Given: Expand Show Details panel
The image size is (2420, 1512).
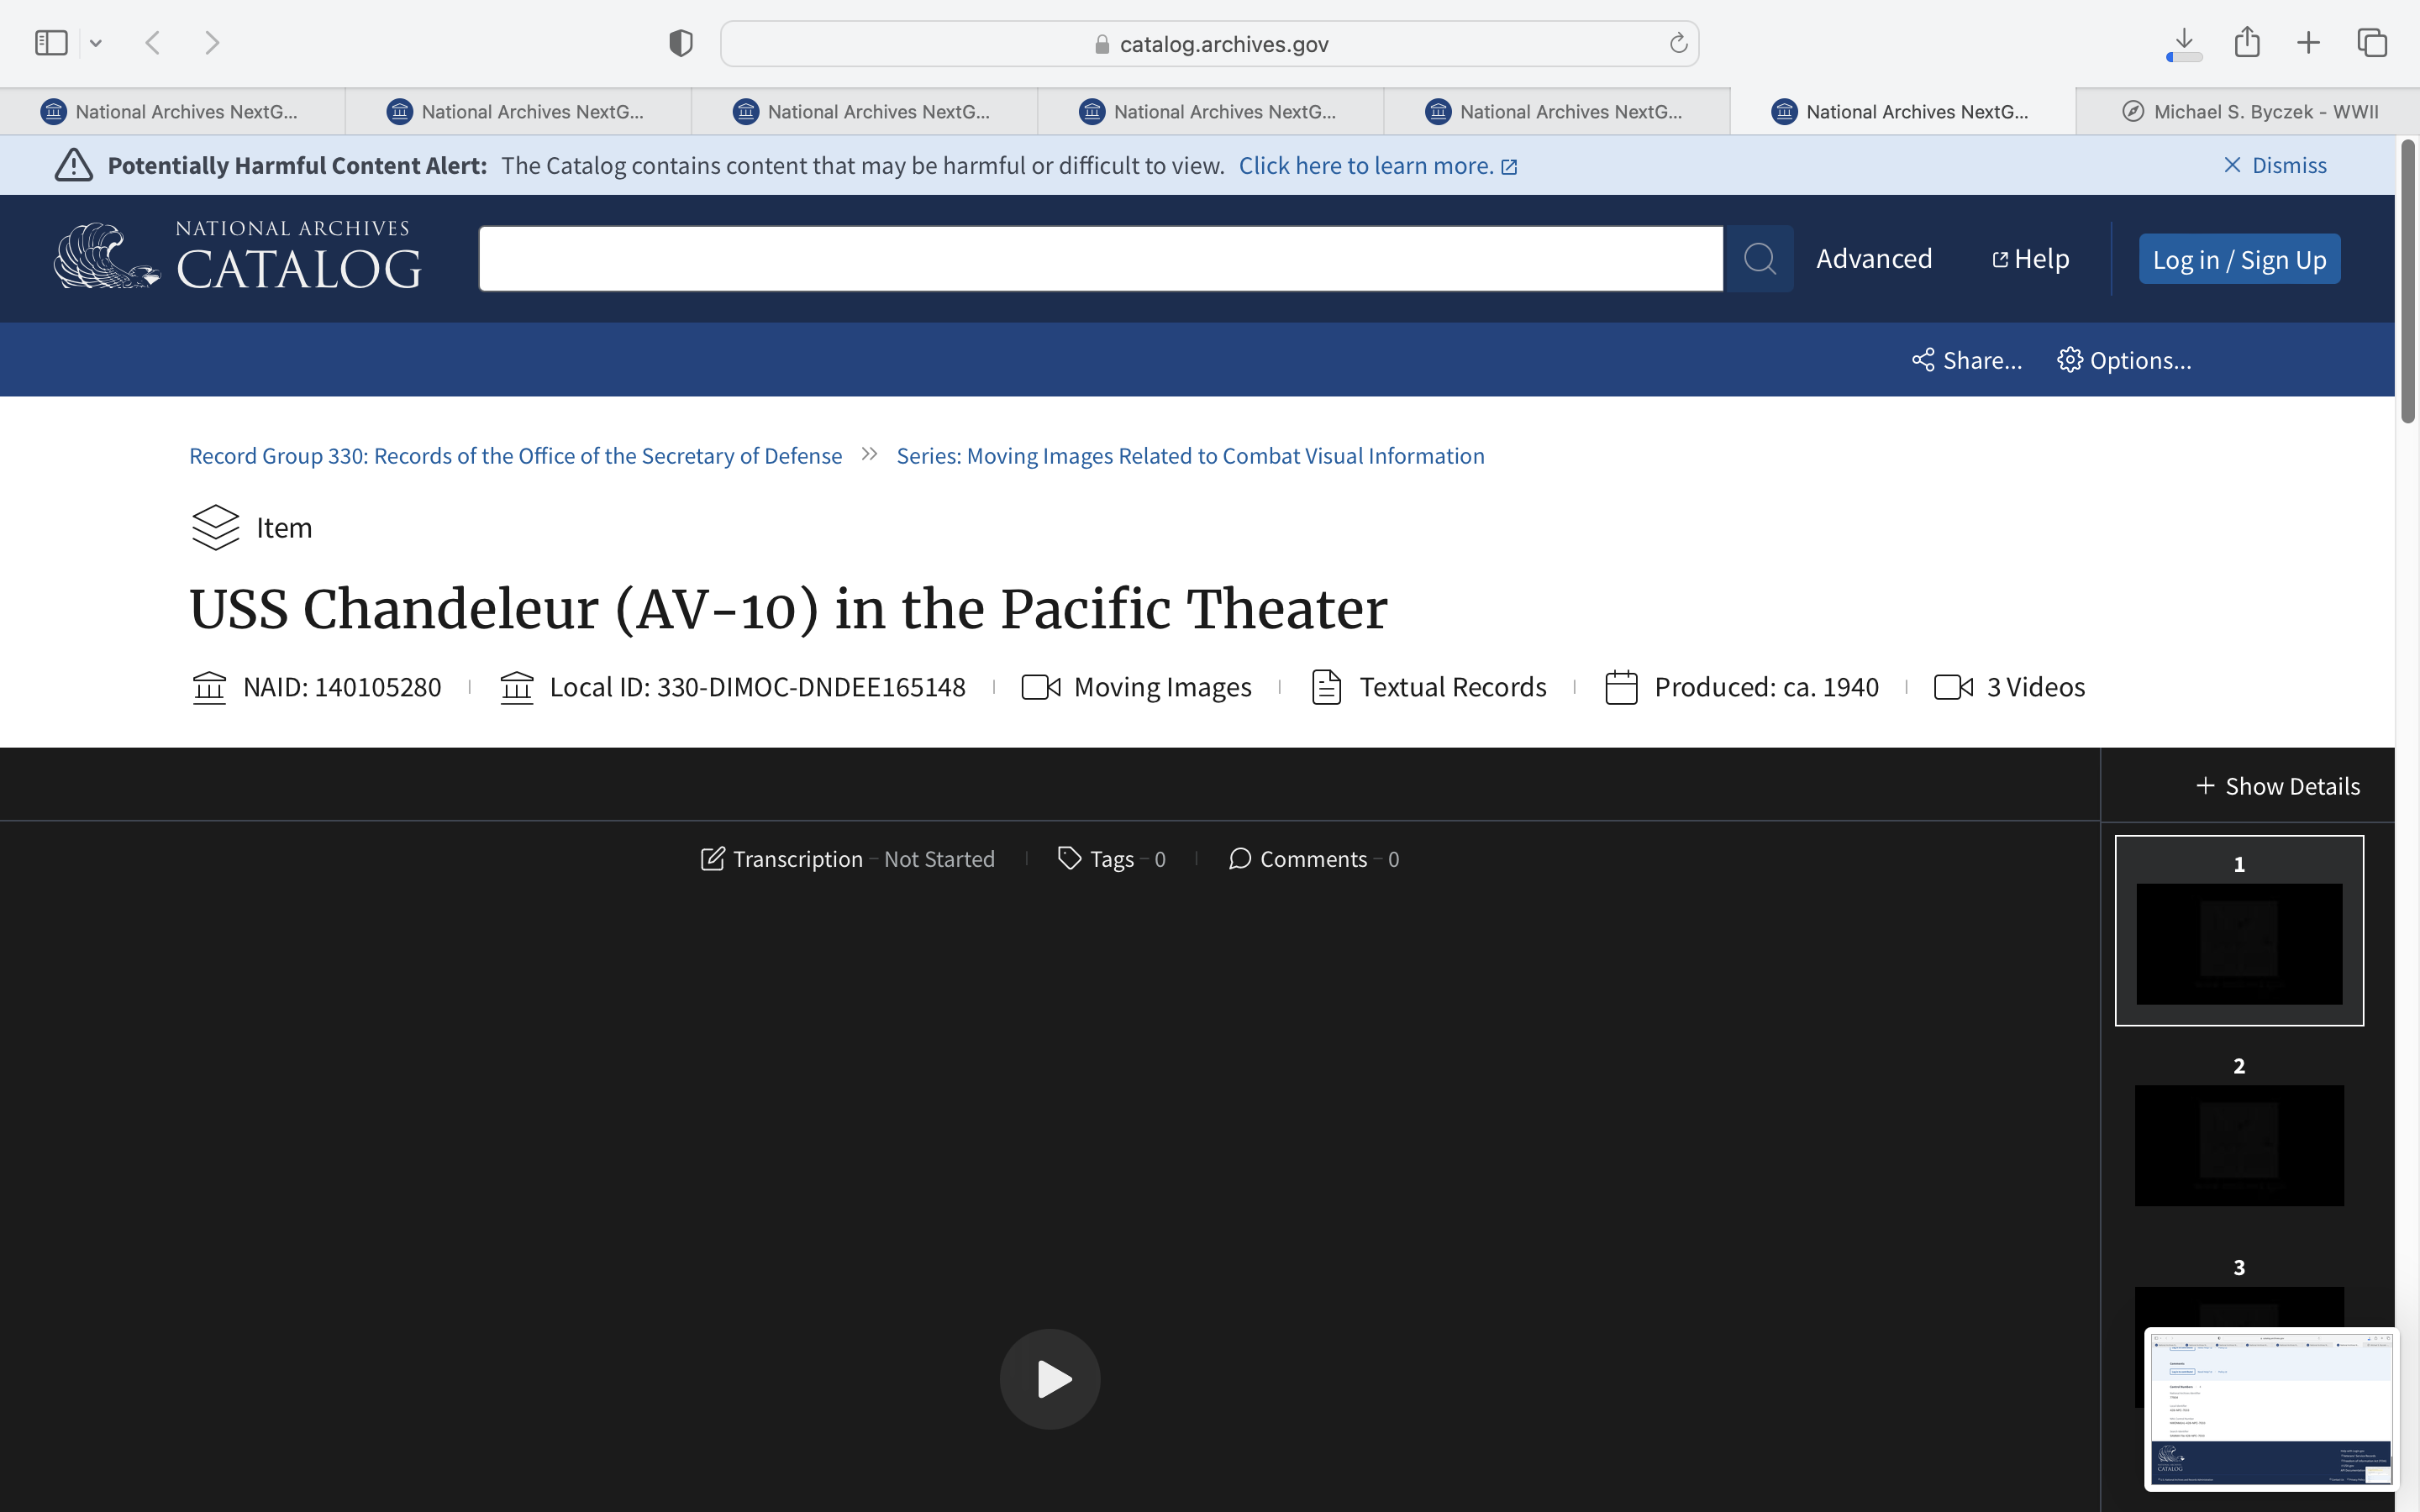Looking at the screenshot, I should coord(2277,786).
